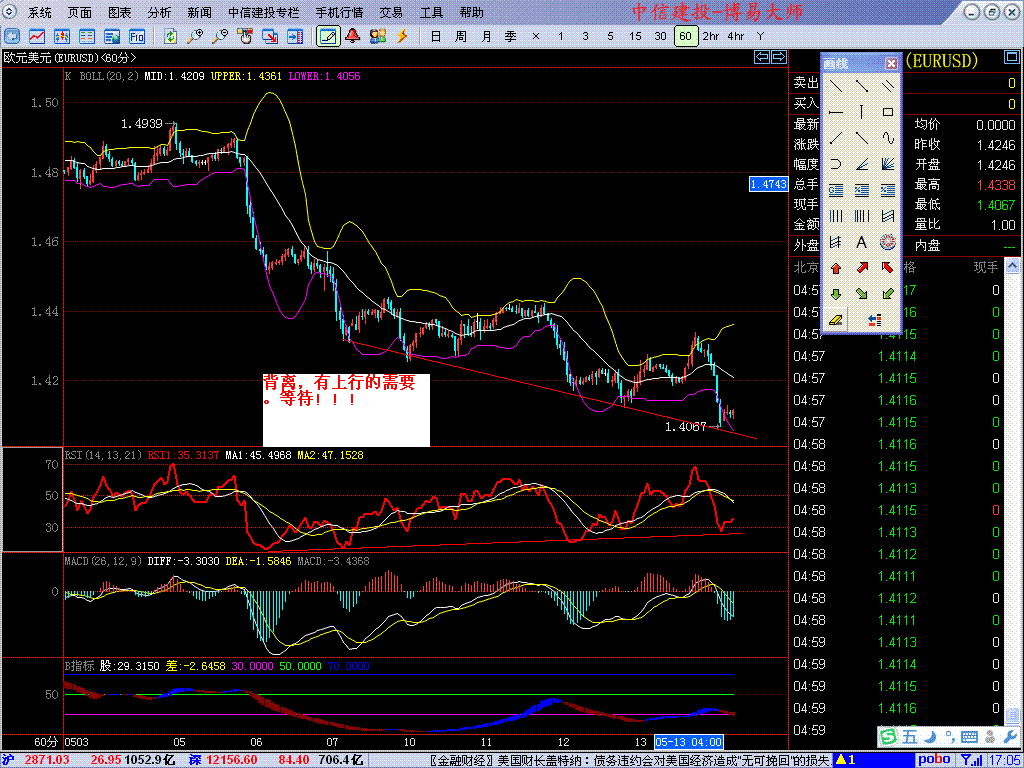Switch to 4hr chart period
The width and height of the screenshot is (1024, 768).
736,36
